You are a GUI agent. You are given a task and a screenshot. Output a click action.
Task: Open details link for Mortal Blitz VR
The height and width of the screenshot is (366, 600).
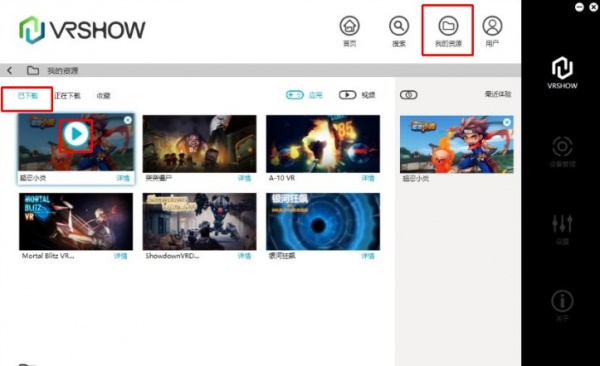[121, 256]
